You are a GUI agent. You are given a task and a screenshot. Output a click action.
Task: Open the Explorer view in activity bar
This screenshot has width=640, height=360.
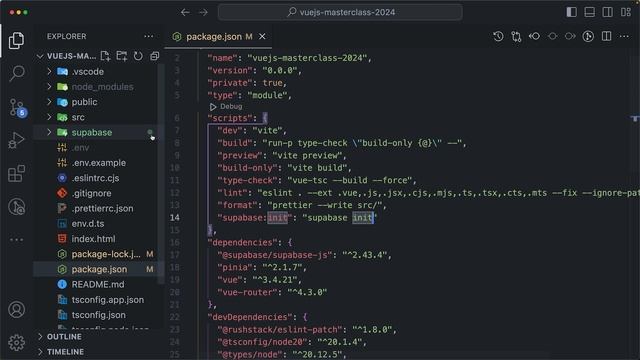[x=16, y=40]
